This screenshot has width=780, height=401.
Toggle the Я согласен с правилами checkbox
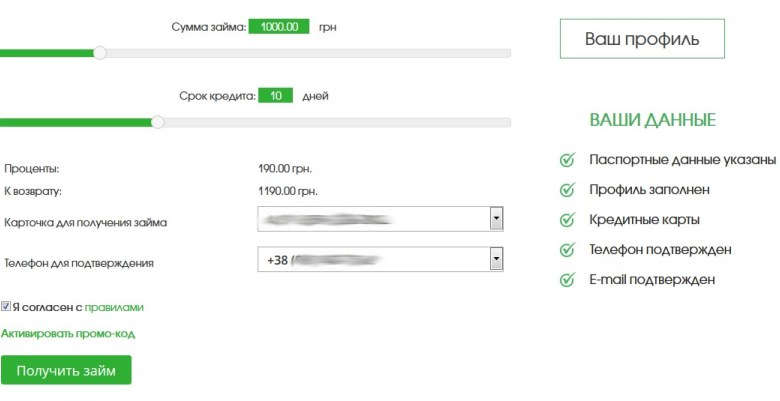click(x=6, y=307)
